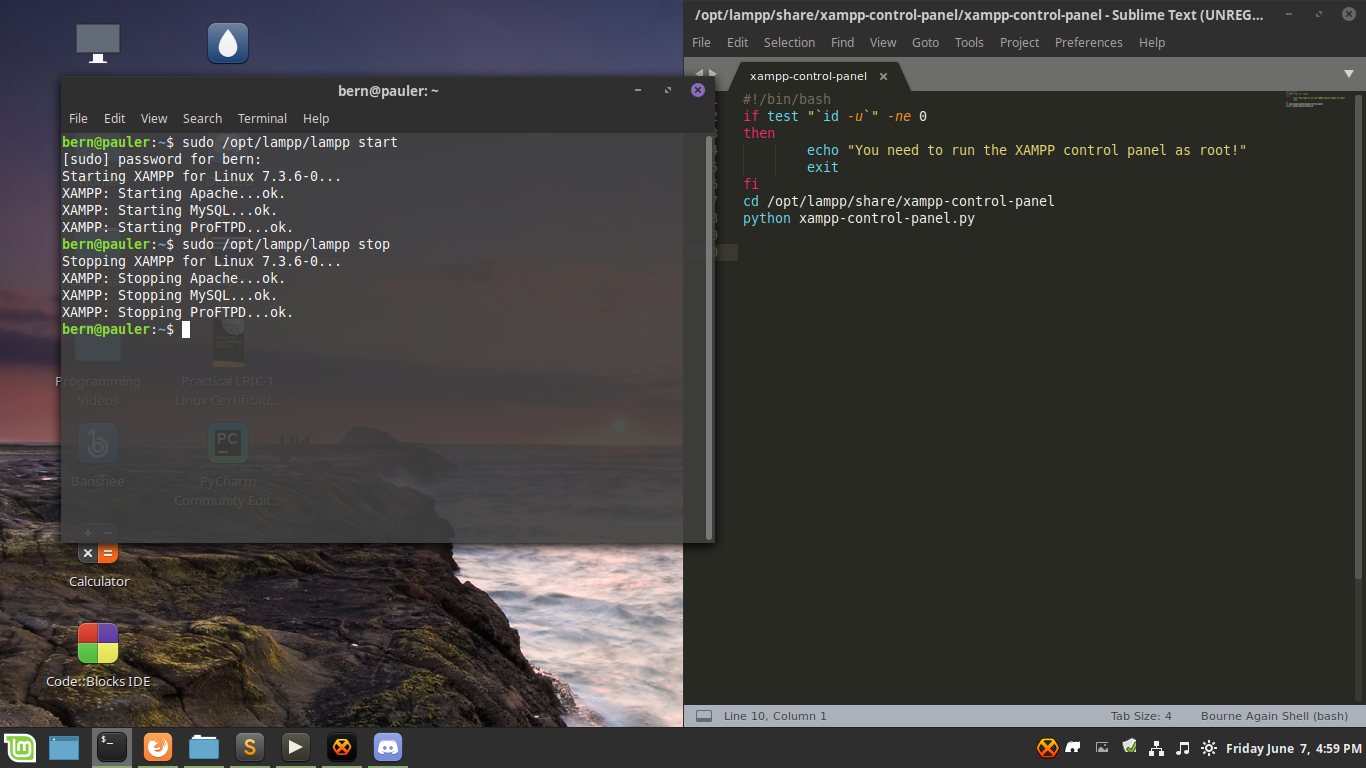The width and height of the screenshot is (1366, 768).
Task: Switch to the Terminal taskbar icon
Action: point(111,747)
